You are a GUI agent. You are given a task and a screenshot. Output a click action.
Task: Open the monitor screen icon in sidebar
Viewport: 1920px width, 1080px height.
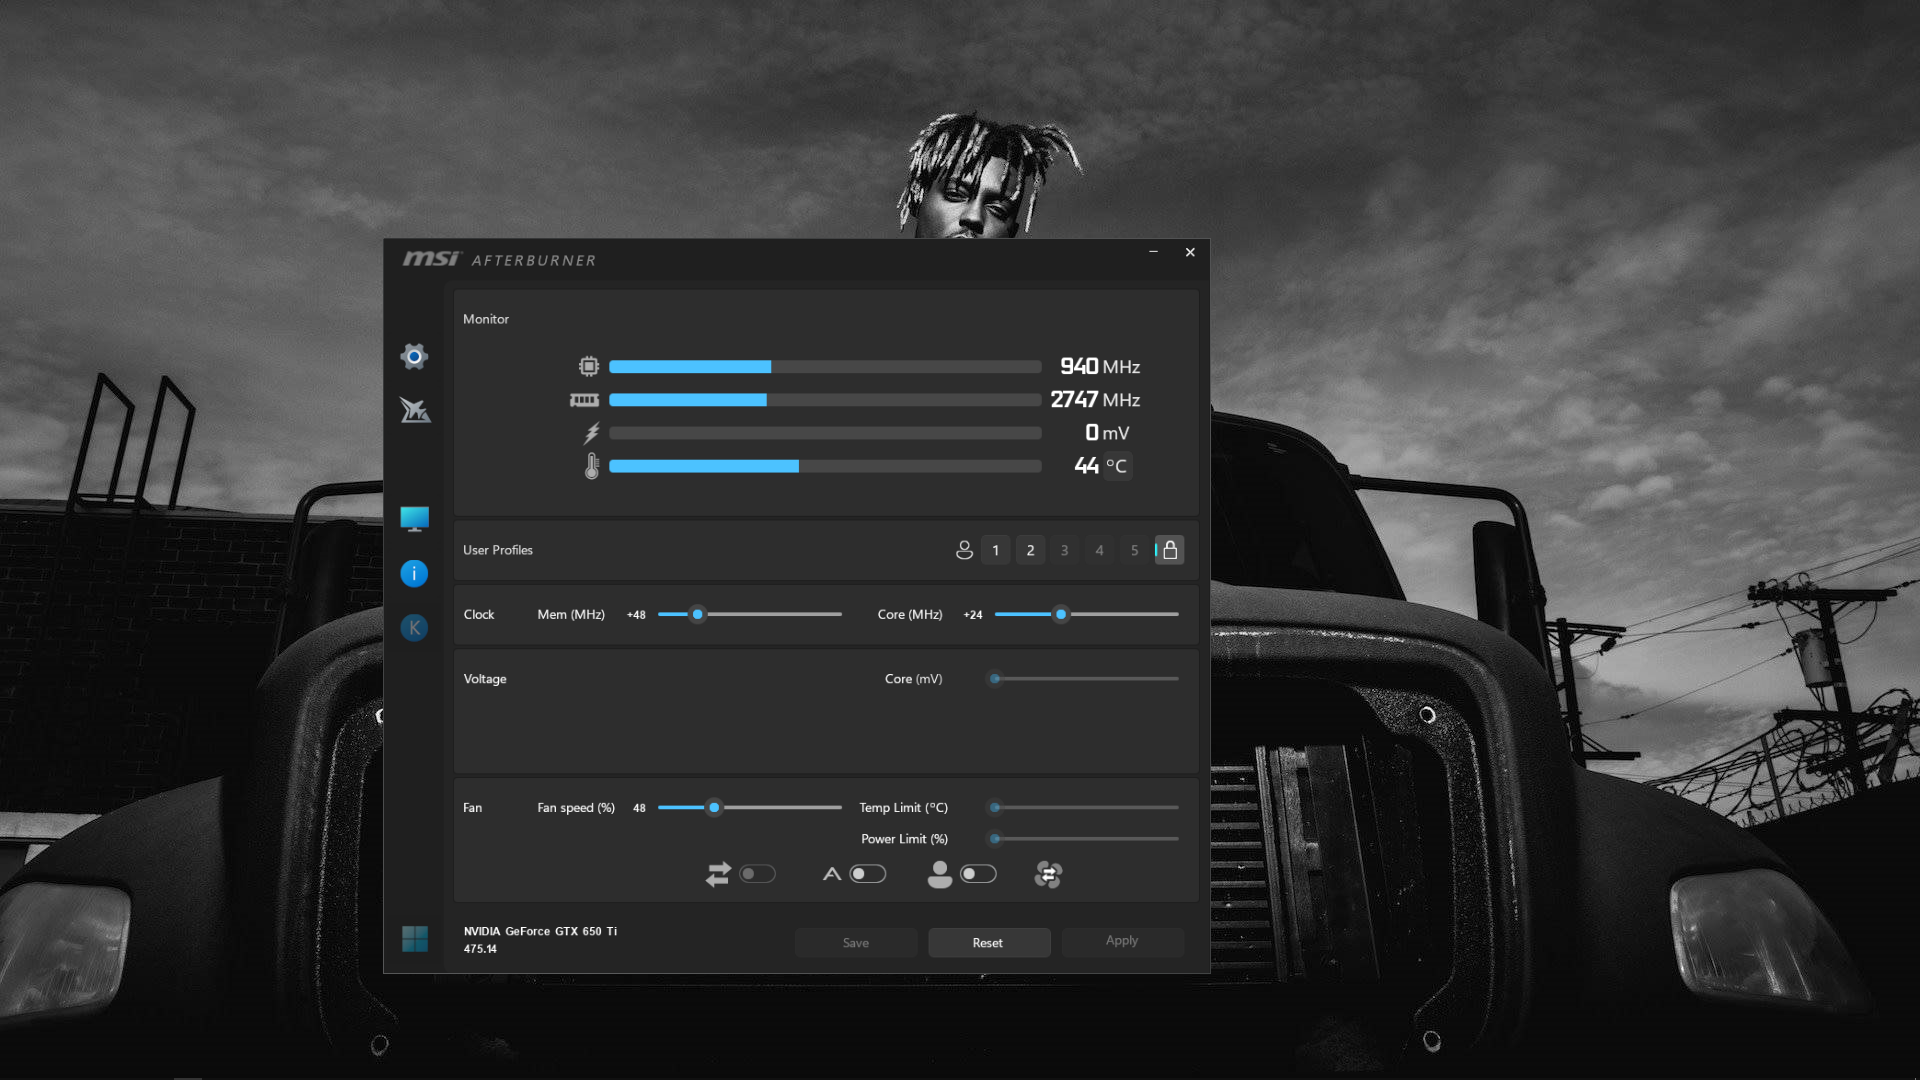click(x=414, y=518)
